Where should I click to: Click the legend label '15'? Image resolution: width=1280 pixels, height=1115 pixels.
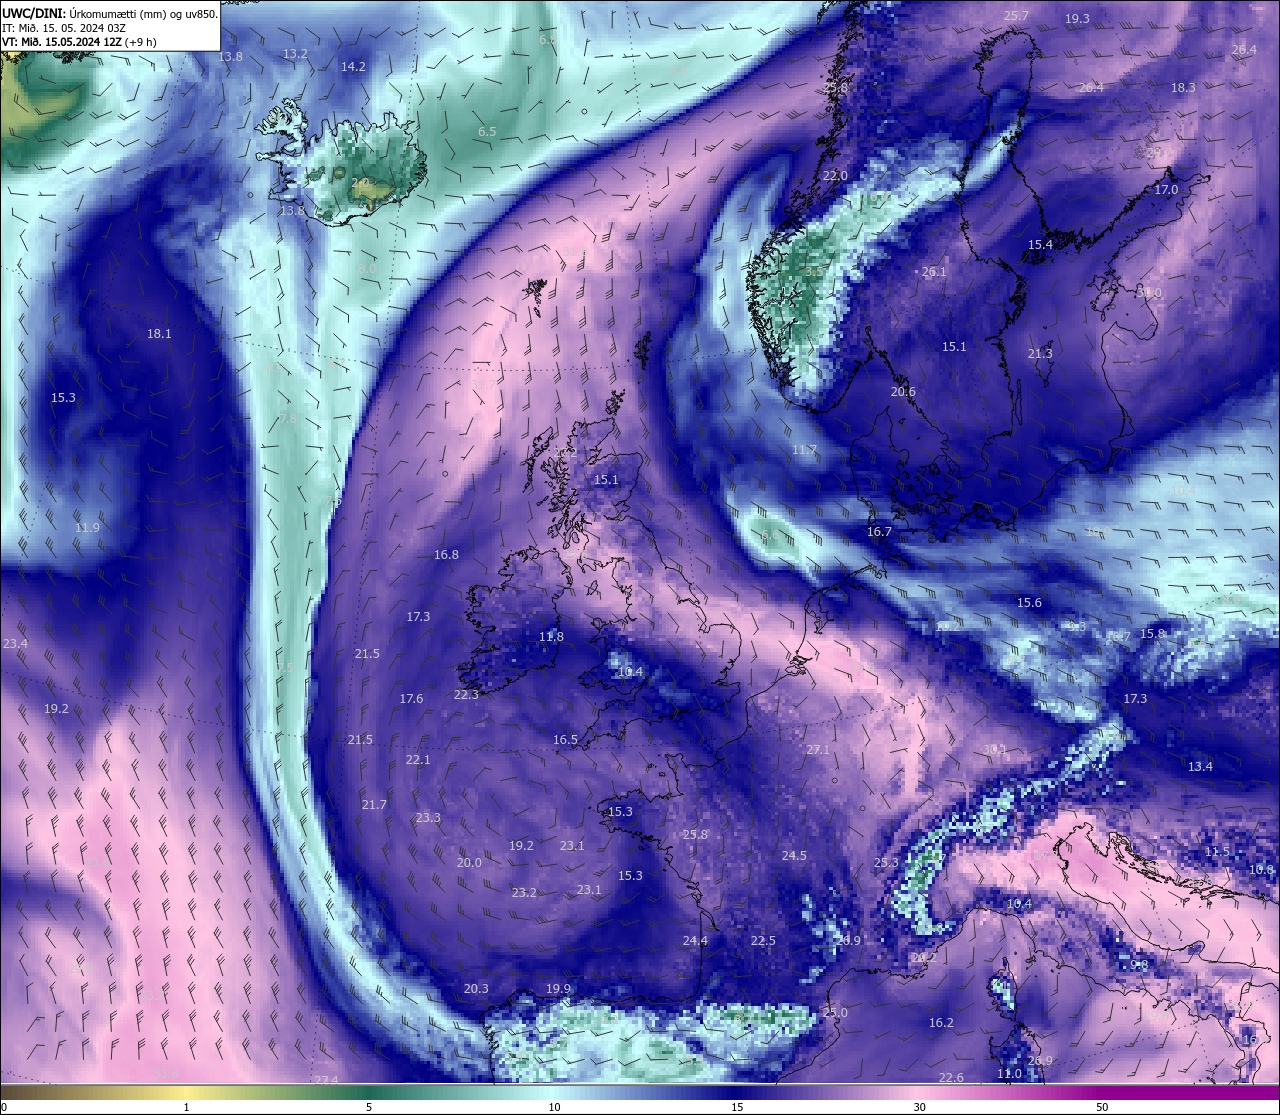click(736, 1107)
